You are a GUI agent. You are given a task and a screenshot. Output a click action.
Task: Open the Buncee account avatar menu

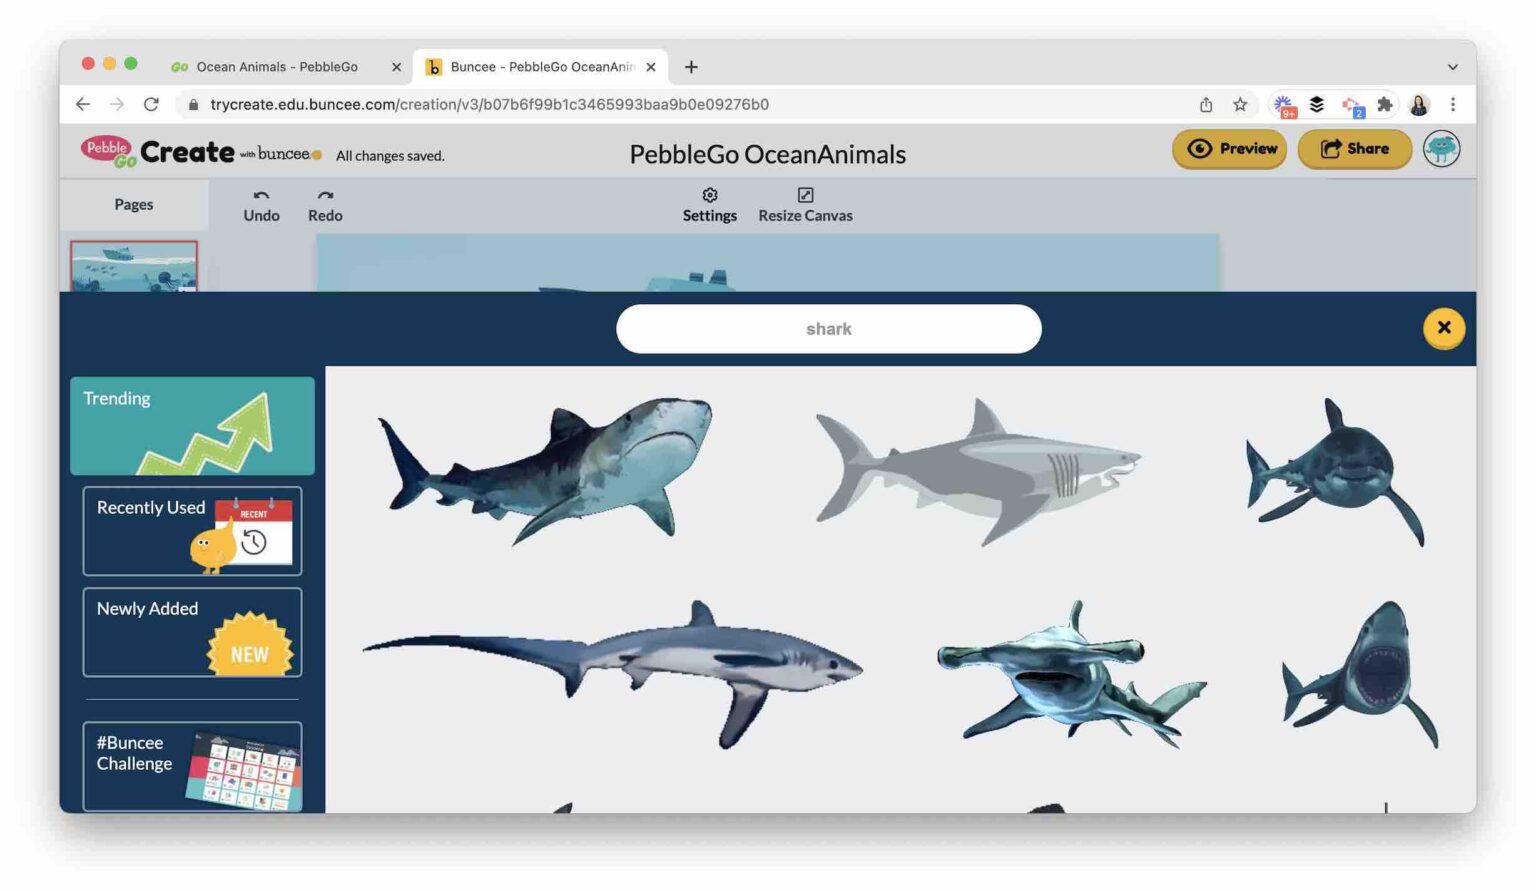pyautogui.click(x=1441, y=149)
